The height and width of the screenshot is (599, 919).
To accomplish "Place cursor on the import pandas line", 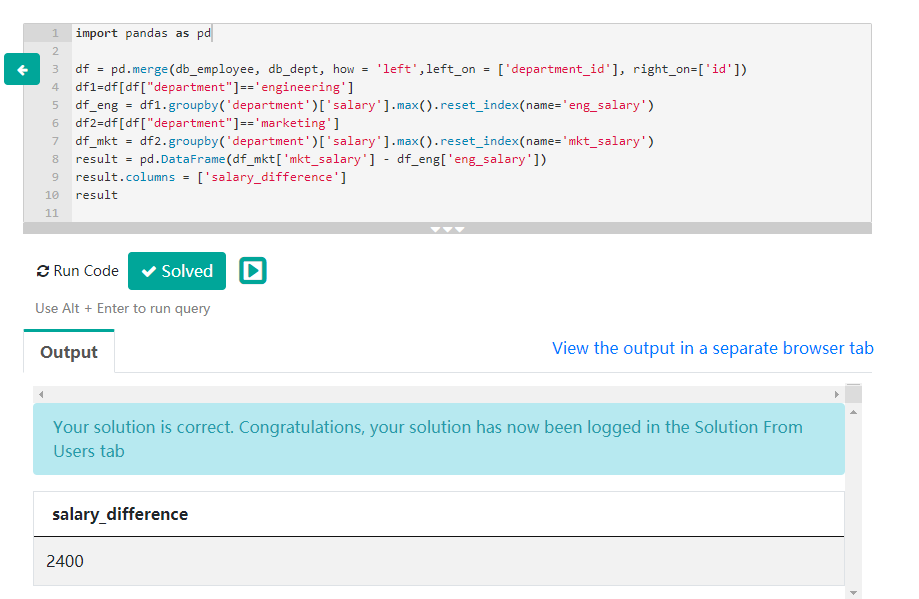I will [x=143, y=33].
